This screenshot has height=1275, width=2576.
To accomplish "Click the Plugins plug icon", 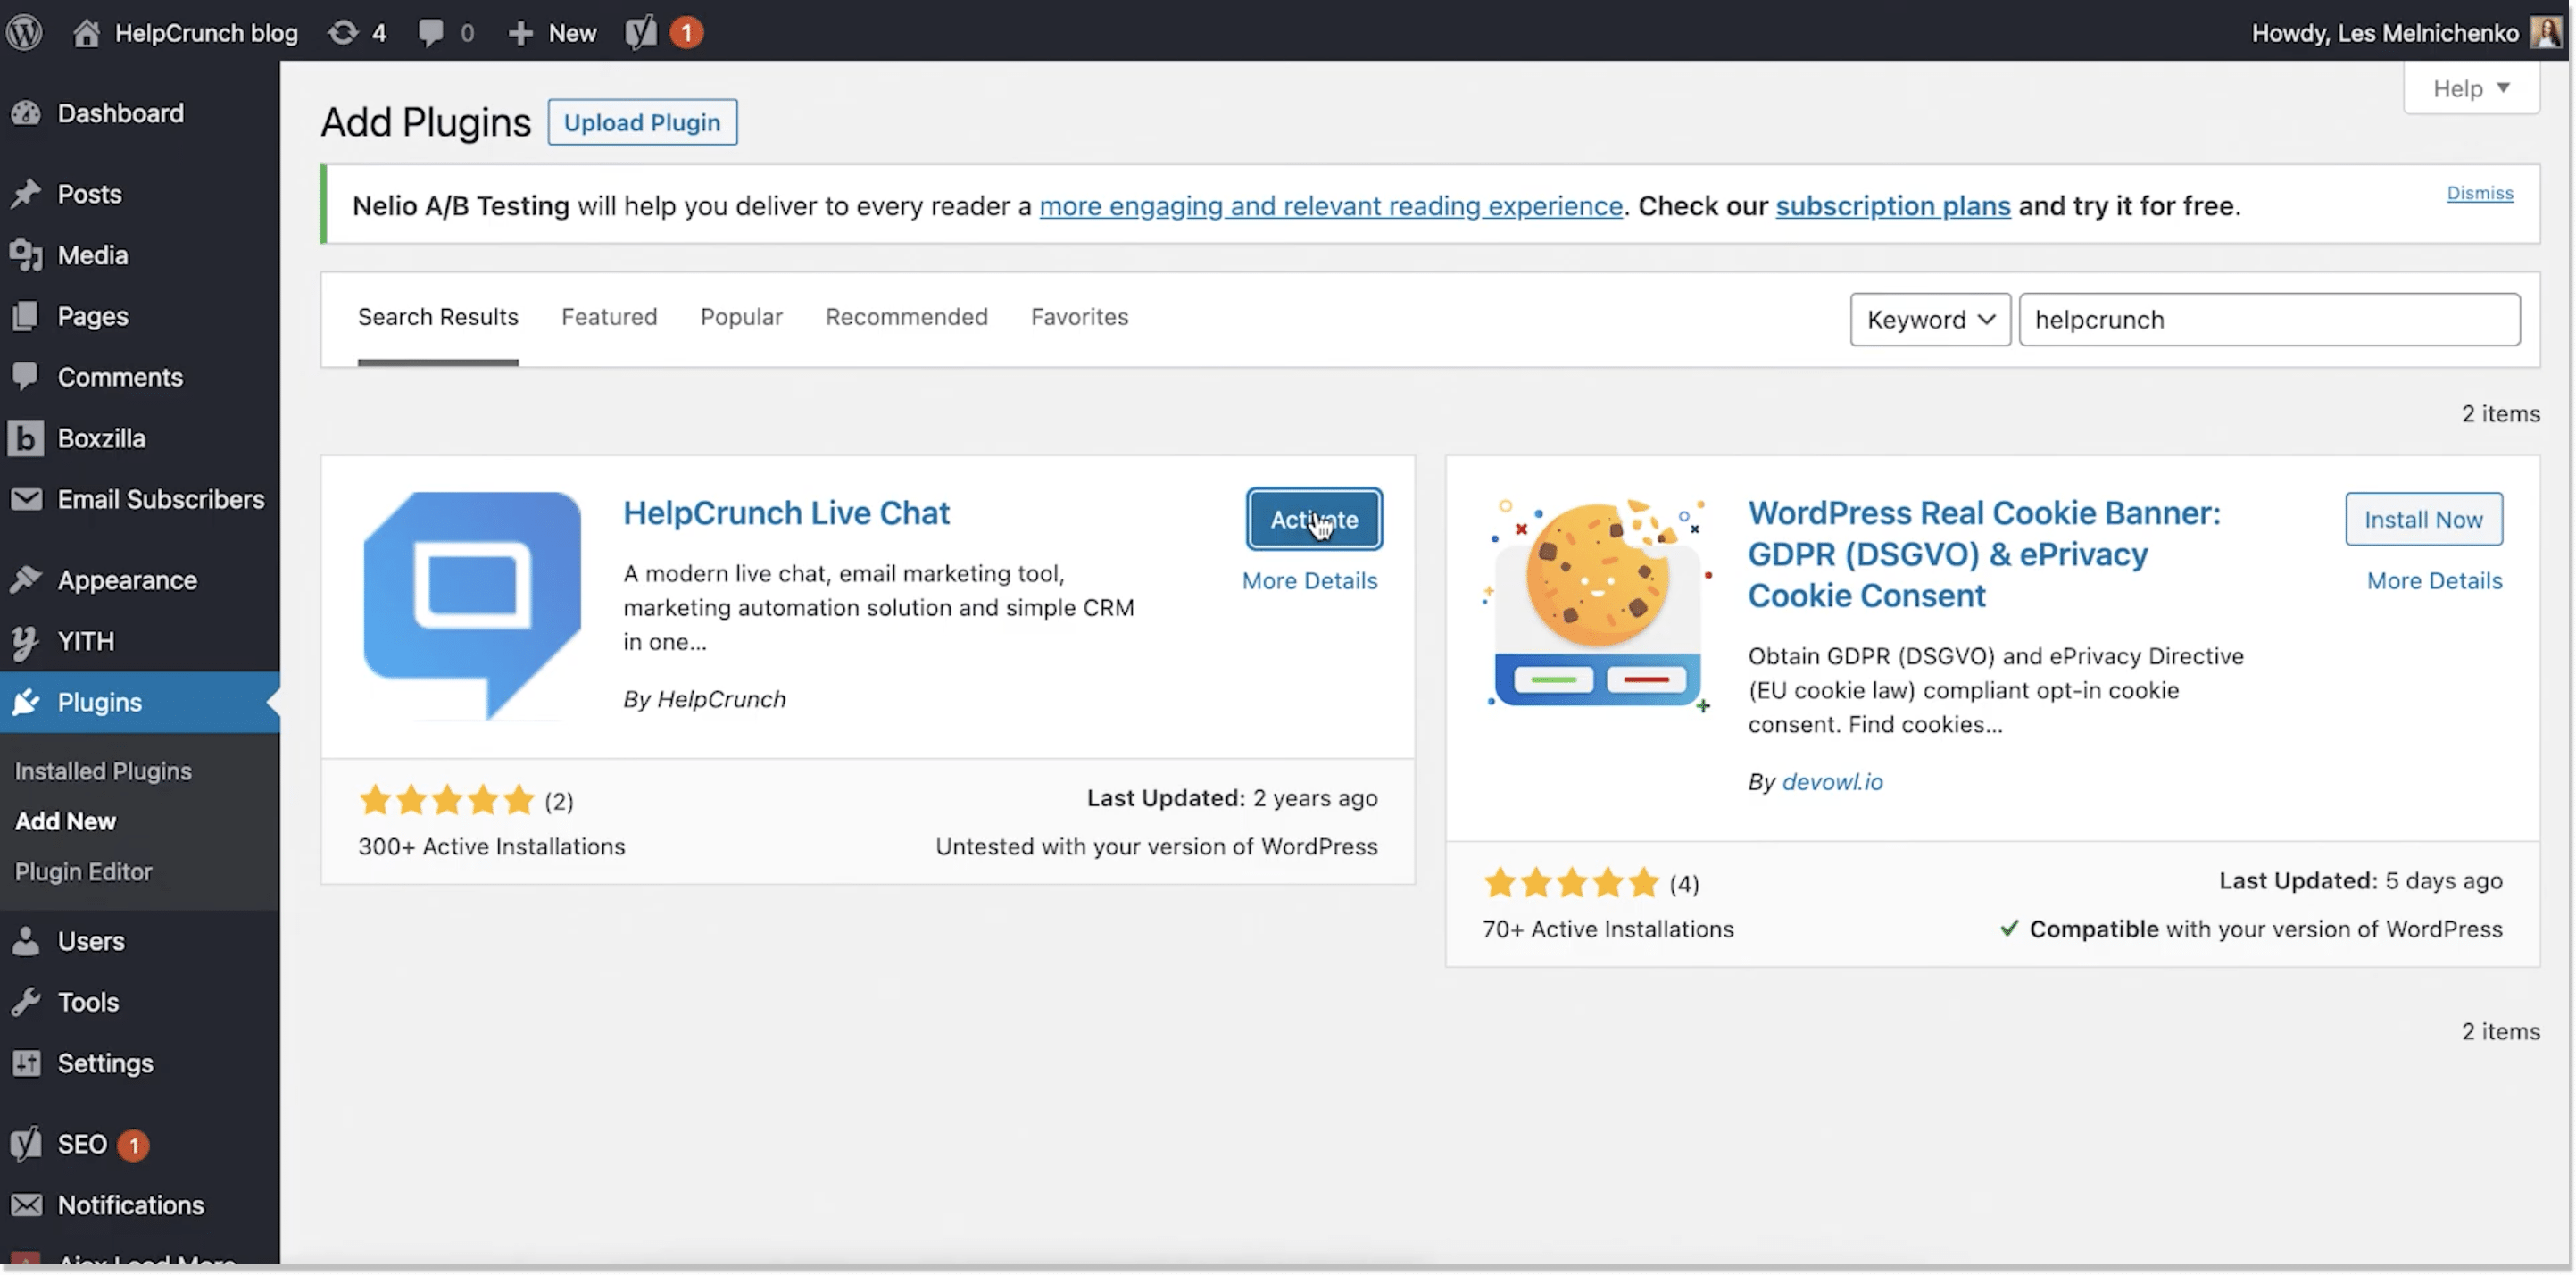I will tap(26, 702).
